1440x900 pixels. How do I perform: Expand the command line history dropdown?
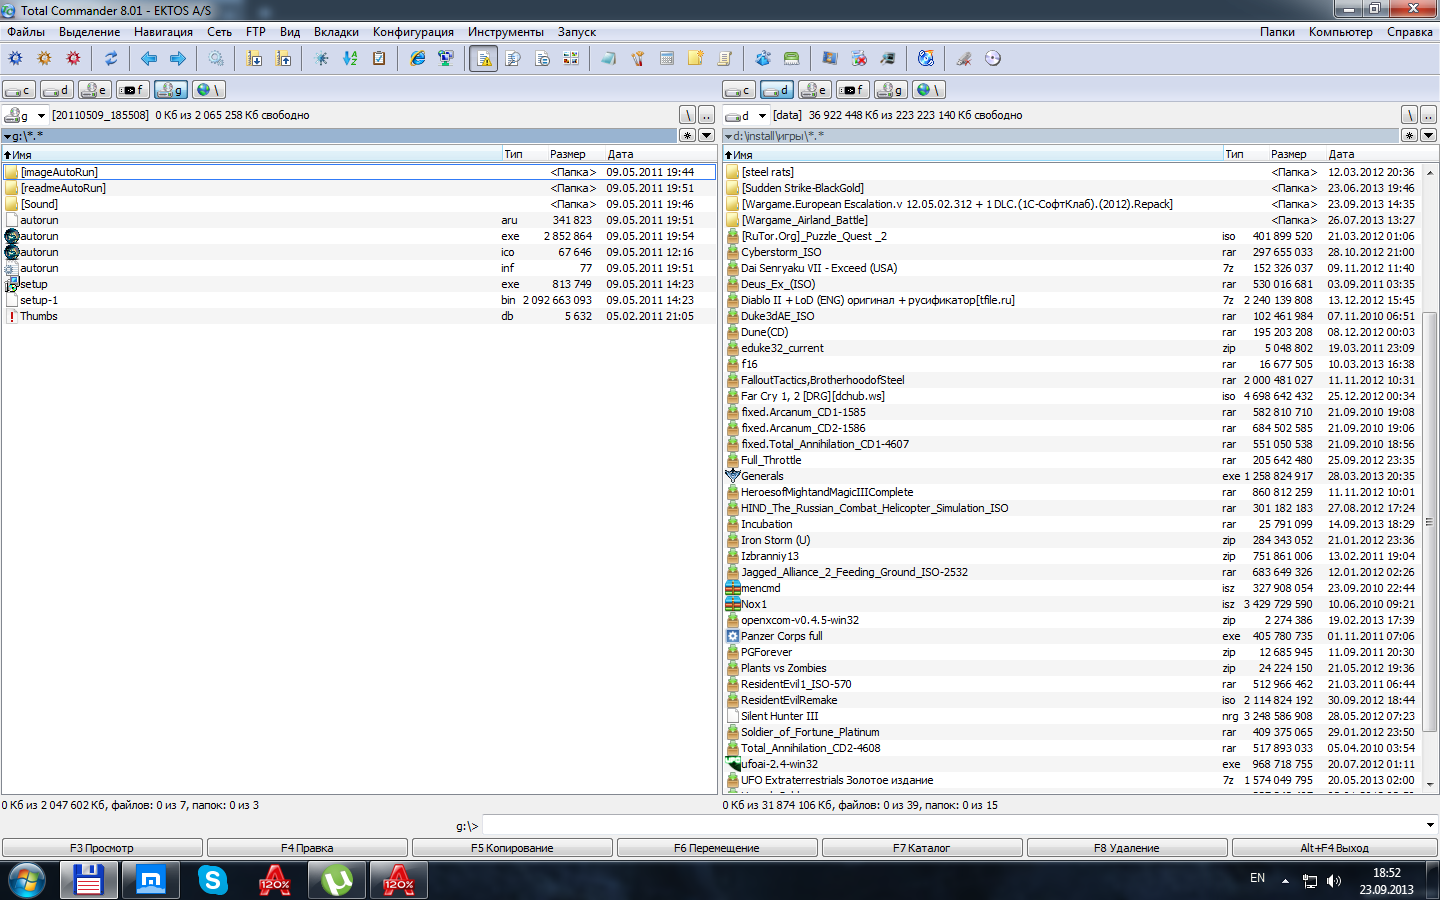1431,826
